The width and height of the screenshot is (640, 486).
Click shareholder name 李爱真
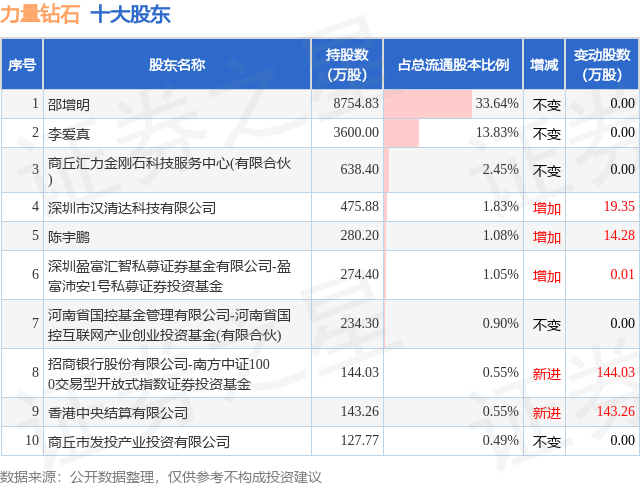coord(69,134)
